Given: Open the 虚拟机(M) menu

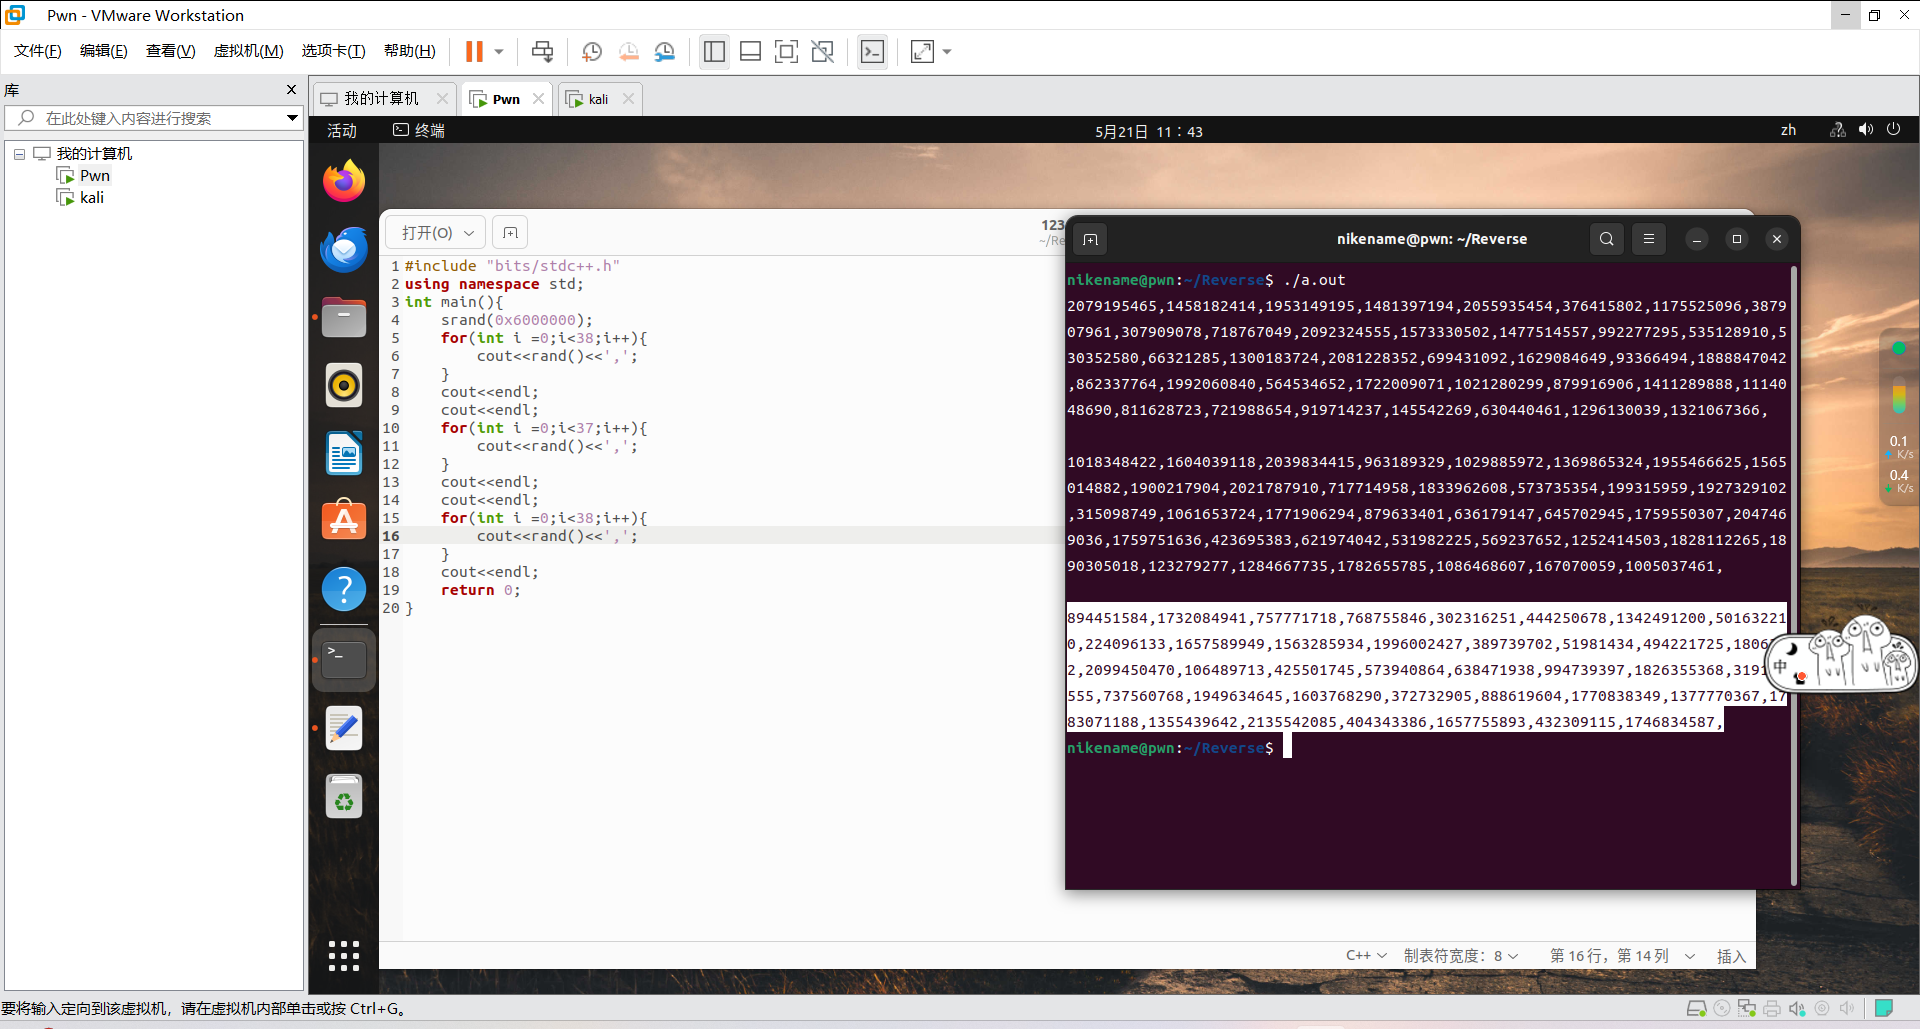Looking at the screenshot, I should tap(248, 51).
